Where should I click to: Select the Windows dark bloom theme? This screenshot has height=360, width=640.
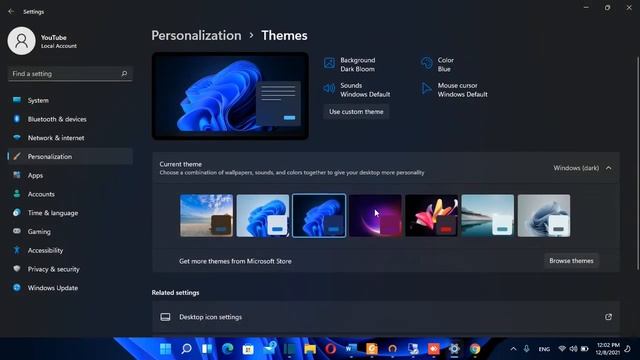coord(319,216)
